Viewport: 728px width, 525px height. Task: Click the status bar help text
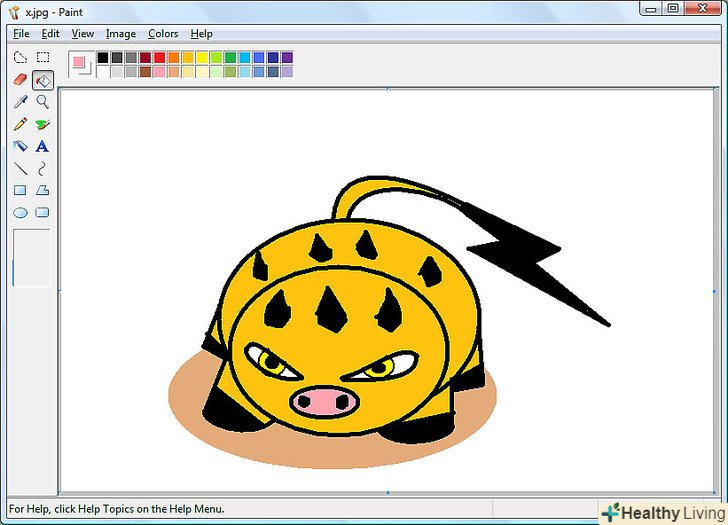(117, 509)
